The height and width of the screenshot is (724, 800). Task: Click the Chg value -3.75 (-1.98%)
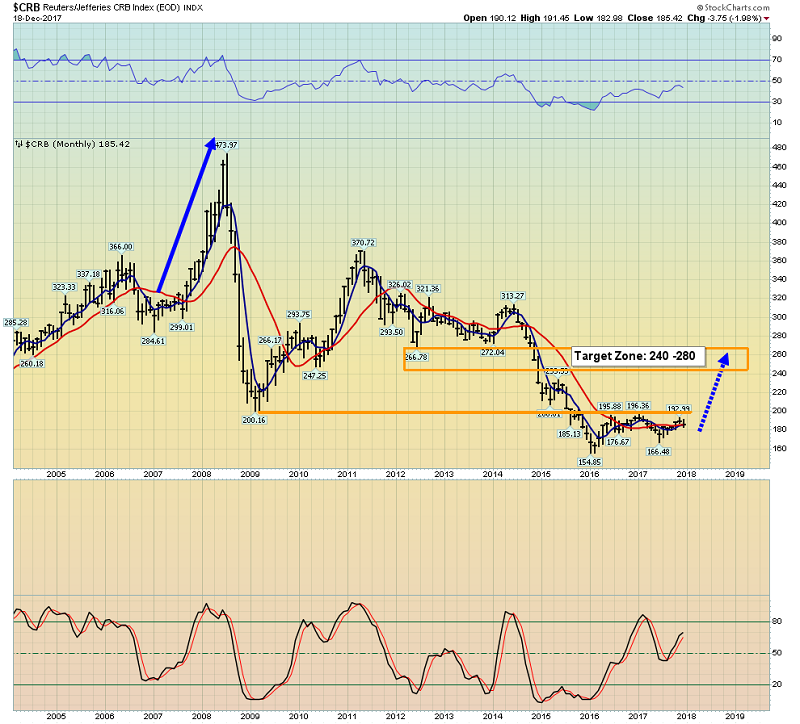point(734,18)
